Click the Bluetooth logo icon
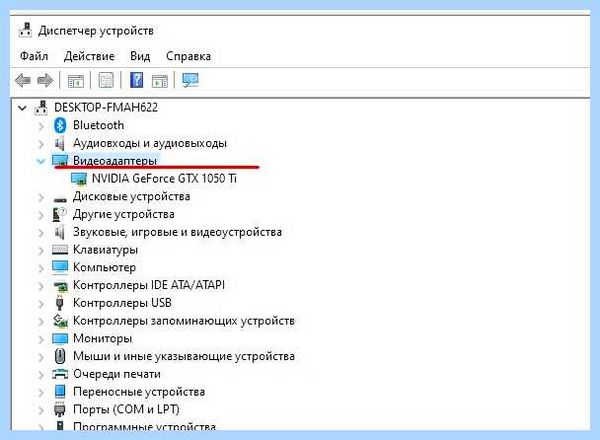This screenshot has width=600, height=440. coord(60,125)
